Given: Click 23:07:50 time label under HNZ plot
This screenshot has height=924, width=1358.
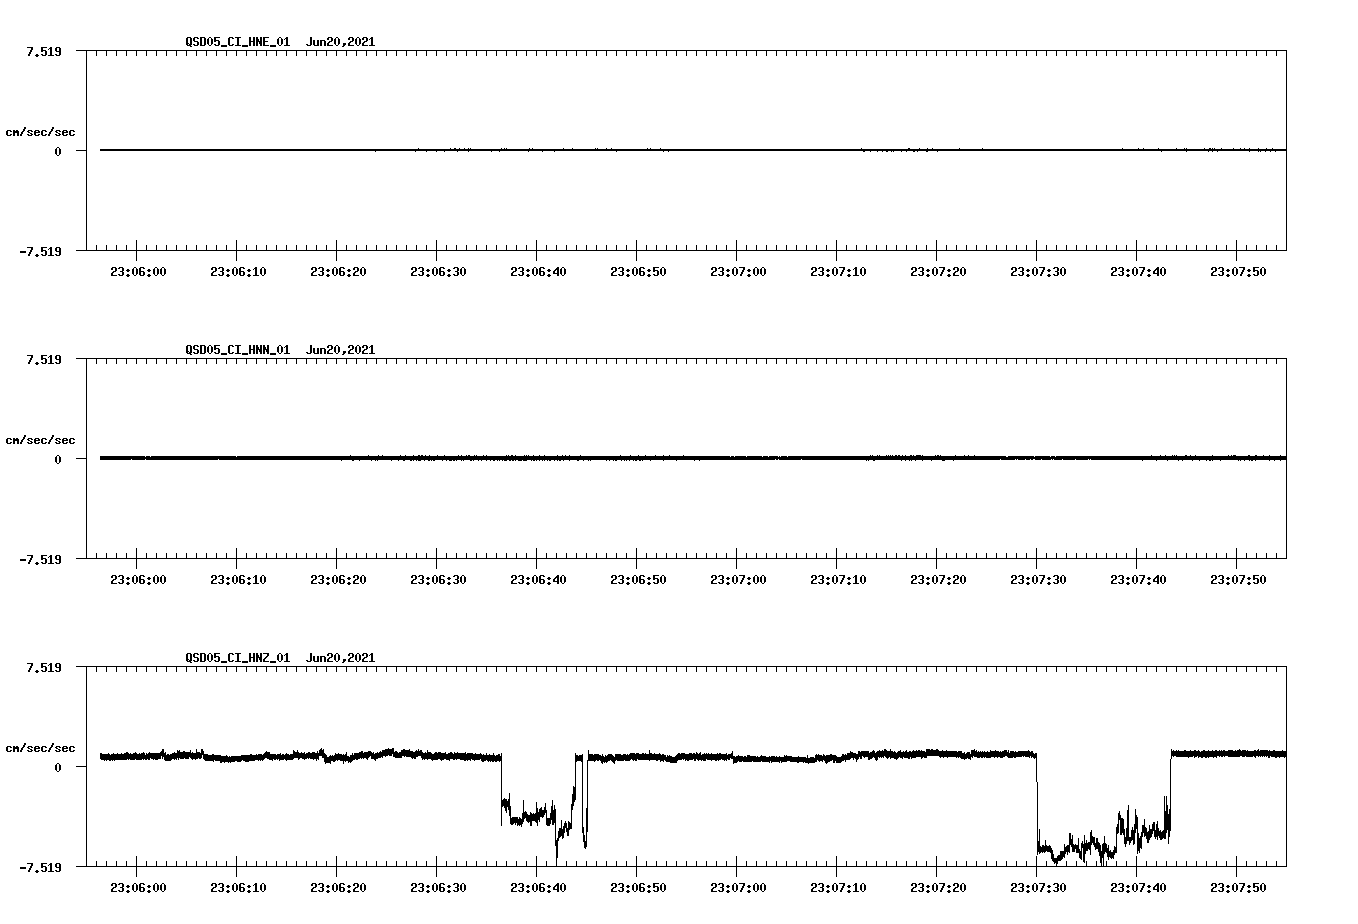Looking at the screenshot, I should tap(1238, 888).
